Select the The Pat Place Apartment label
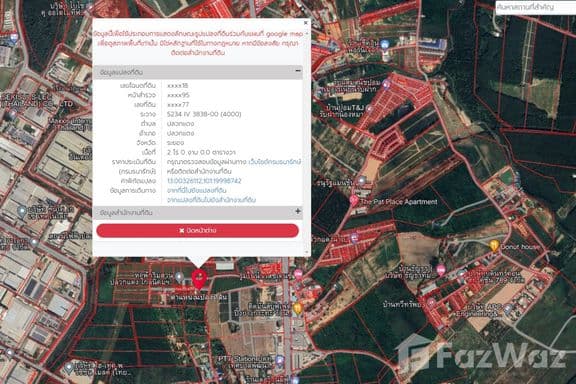The image size is (576, 384). (x=399, y=202)
